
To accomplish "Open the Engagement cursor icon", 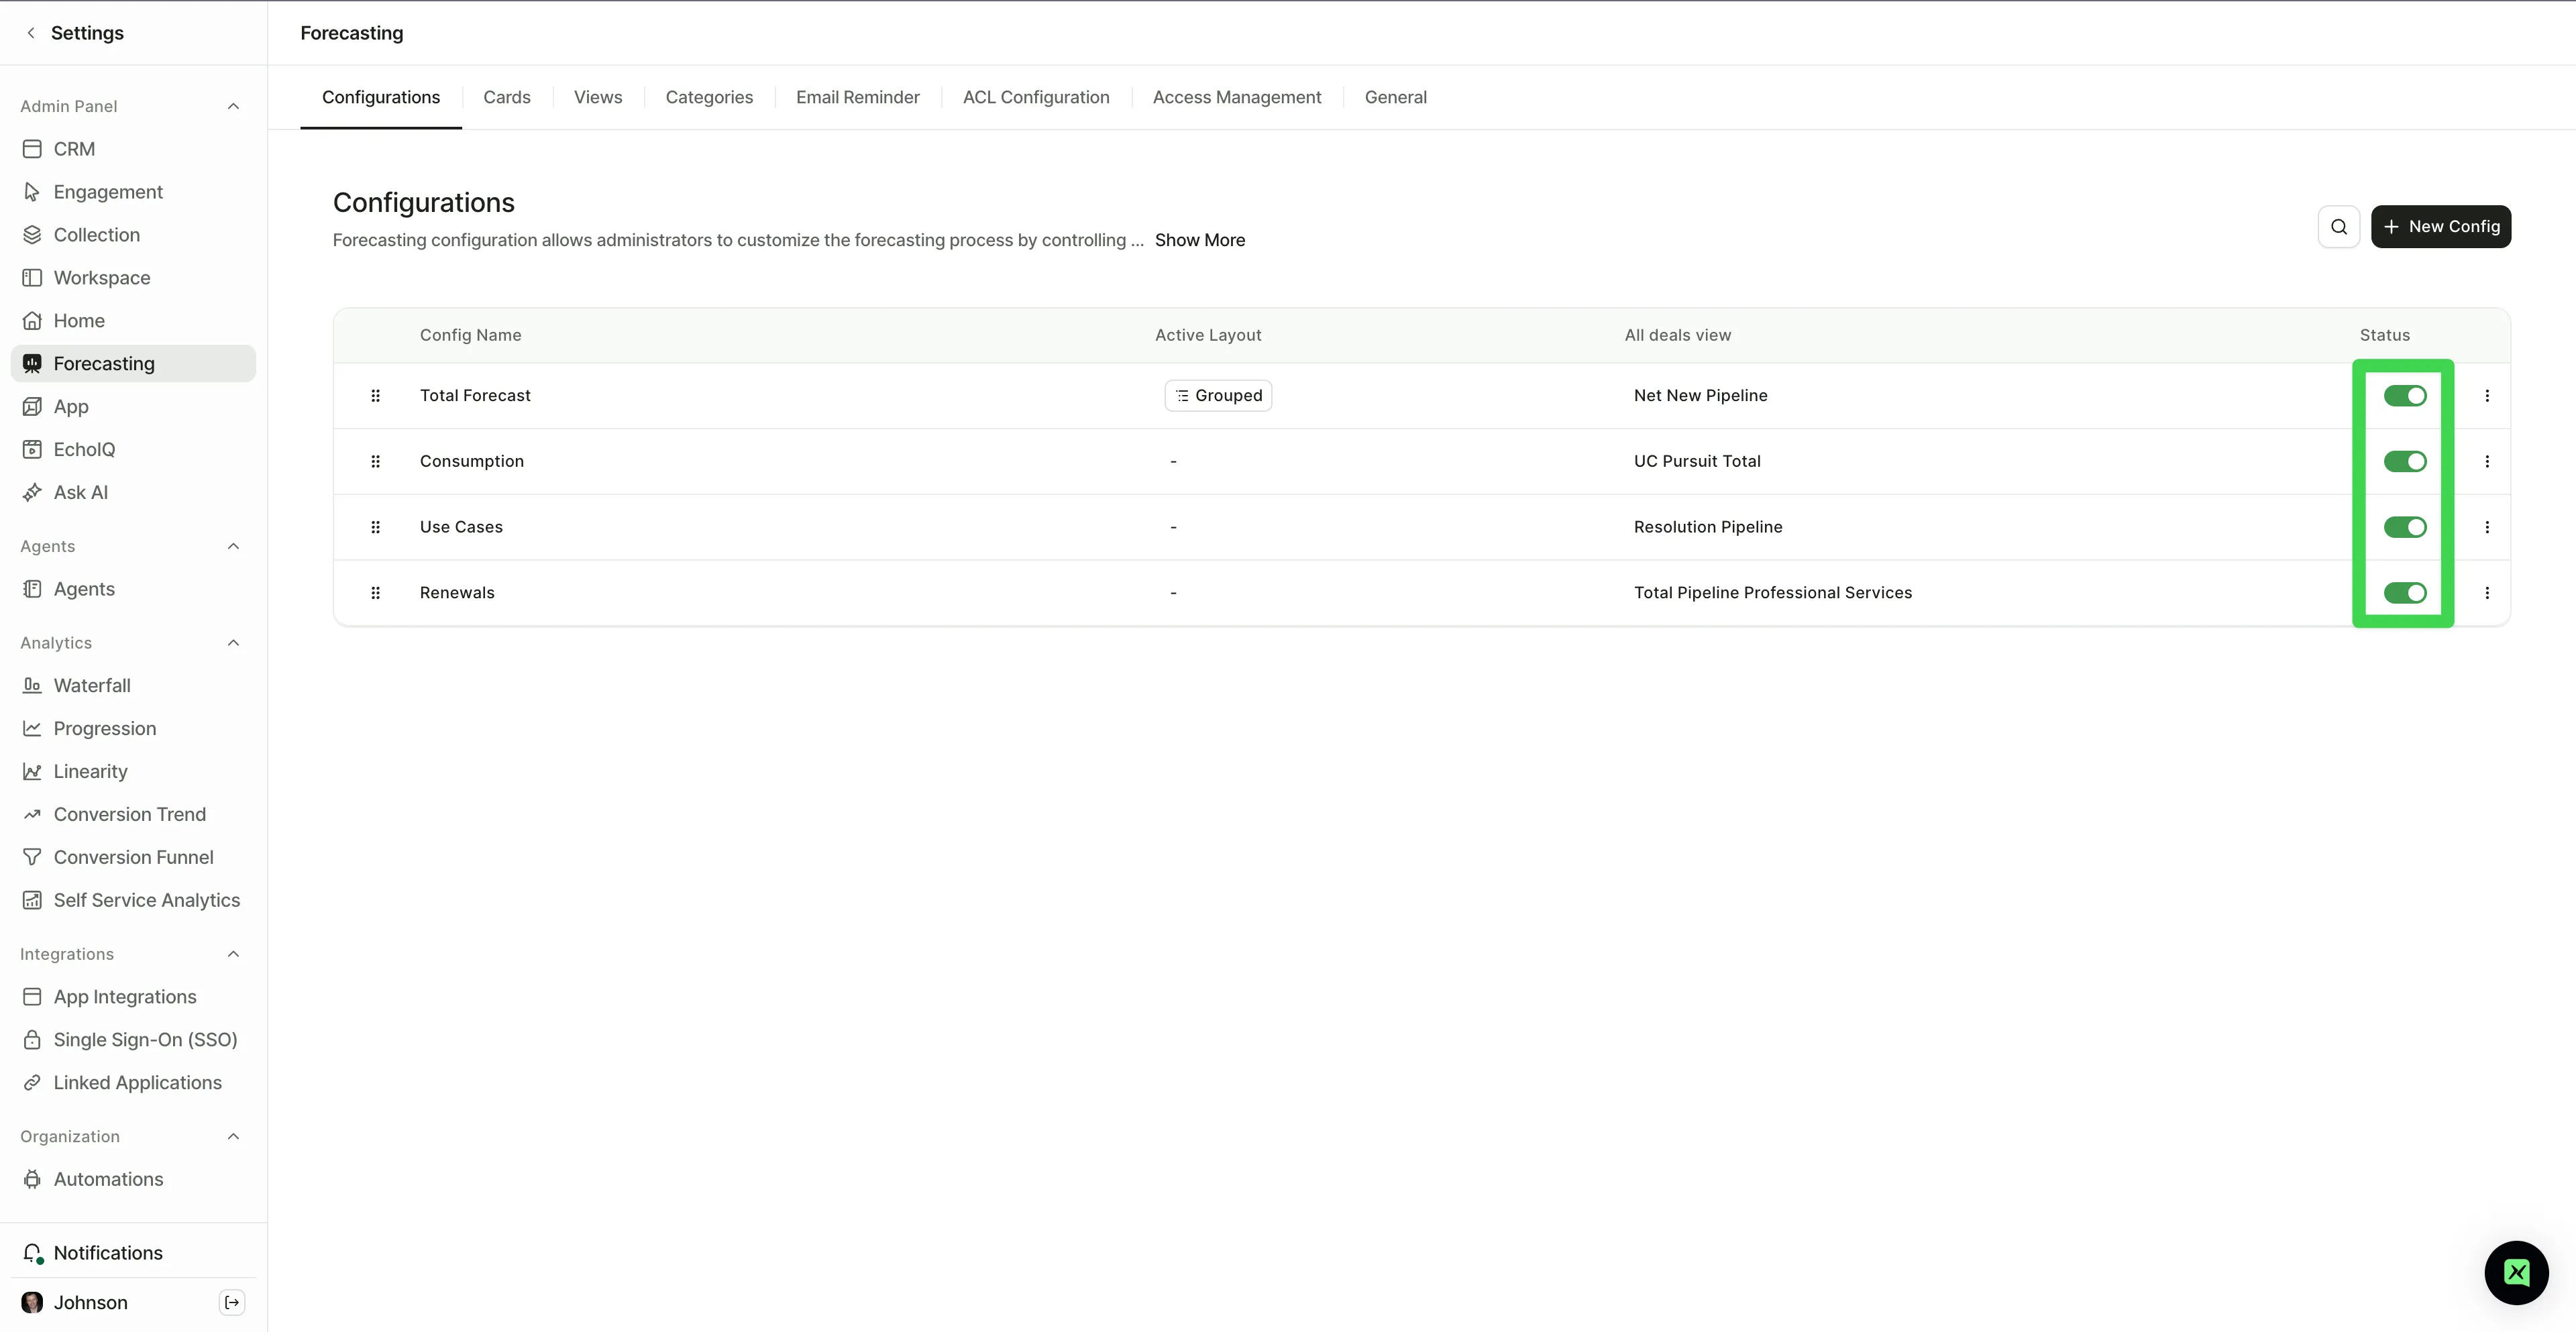I will [x=32, y=192].
